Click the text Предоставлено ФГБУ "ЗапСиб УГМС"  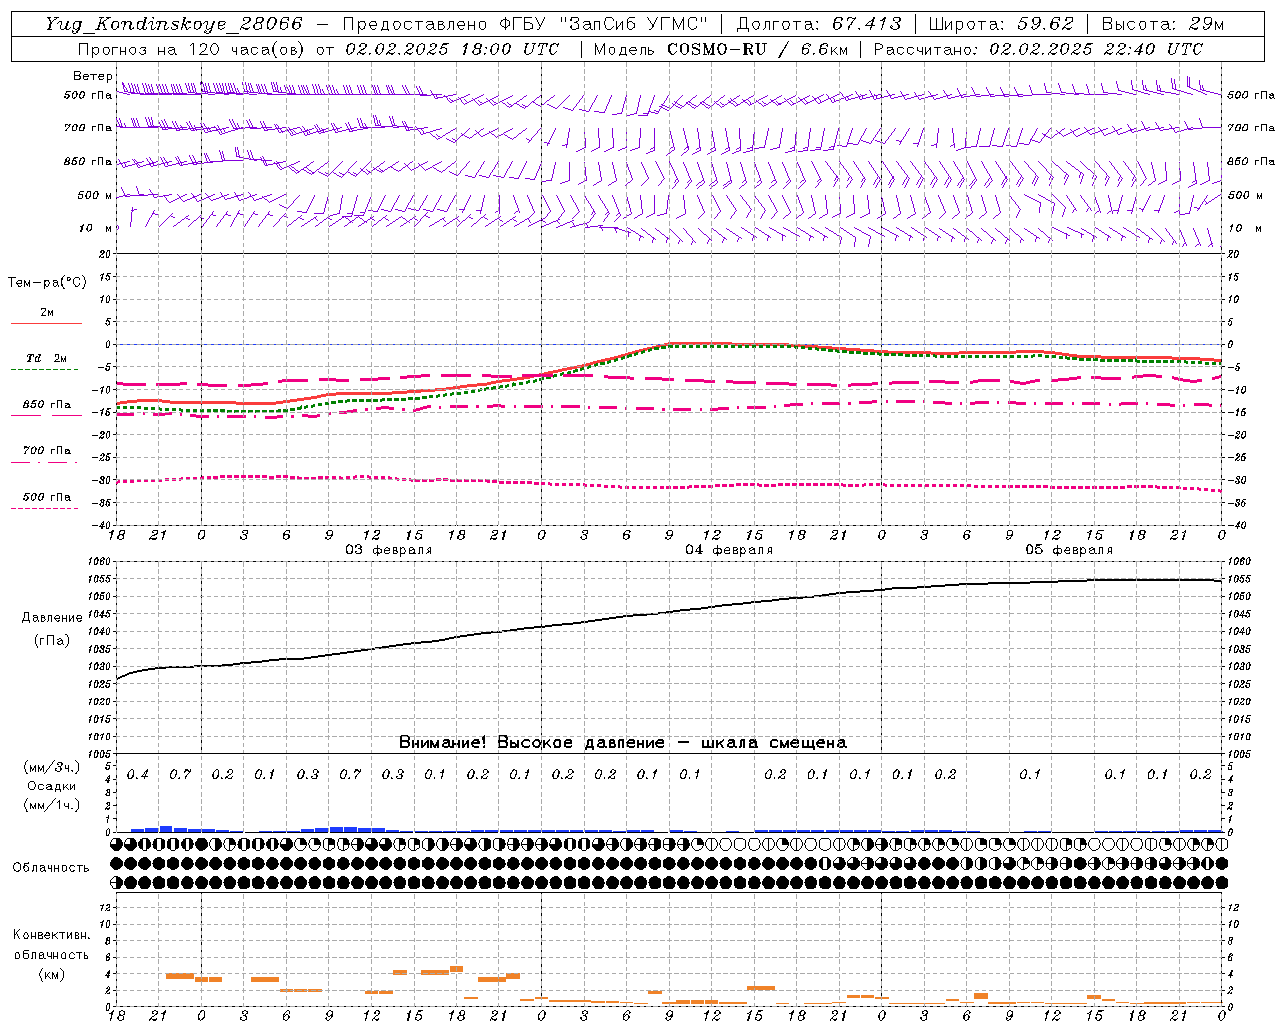click(525, 24)
